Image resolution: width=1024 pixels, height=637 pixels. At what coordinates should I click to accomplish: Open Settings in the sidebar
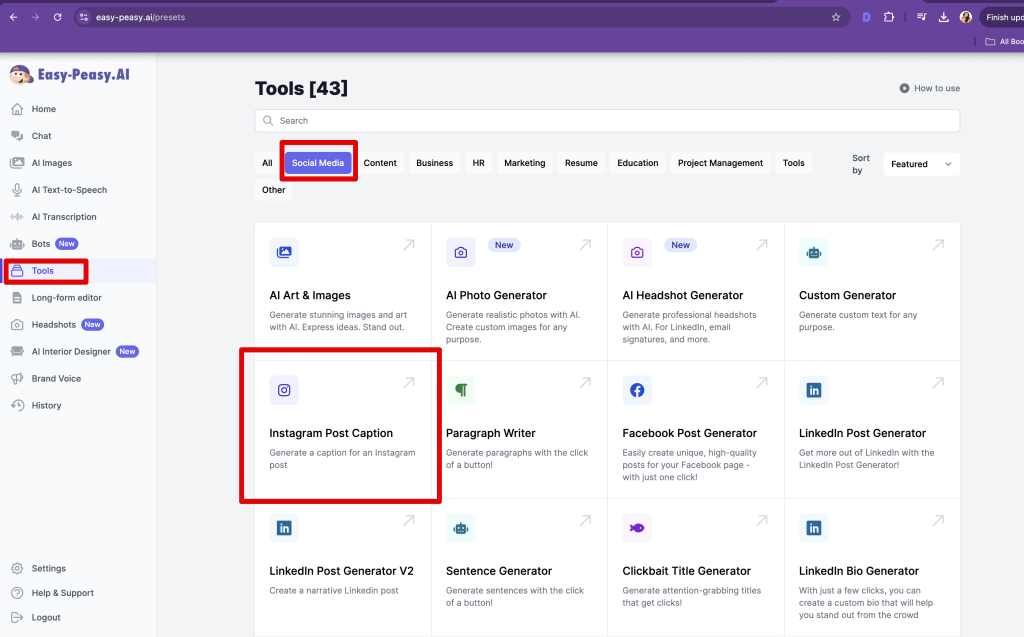[48, 569]
